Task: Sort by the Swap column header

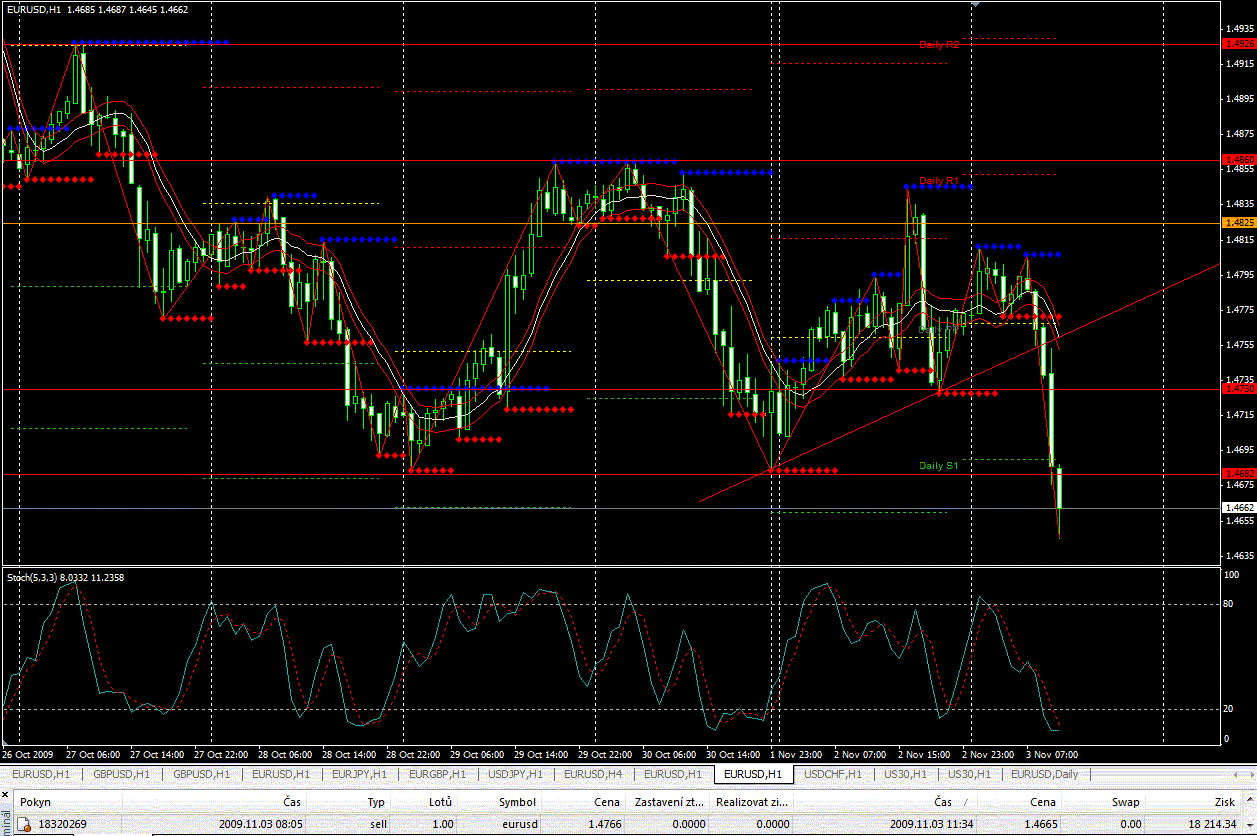Action: coord(1125,802)
